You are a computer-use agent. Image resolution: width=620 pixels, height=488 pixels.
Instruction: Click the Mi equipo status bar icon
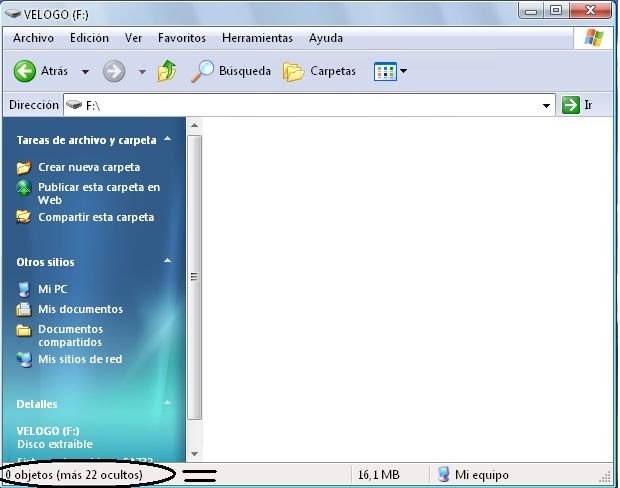point(444,474)
